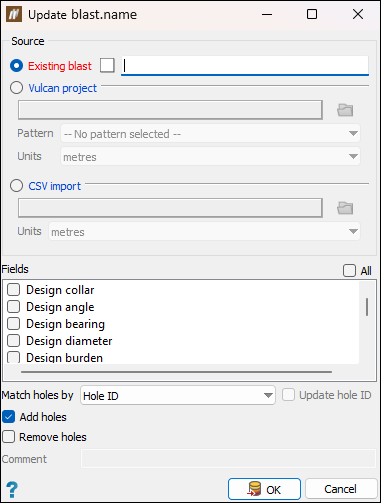
Task: Open the Match holes by dropdown
Action: [178, 396]
